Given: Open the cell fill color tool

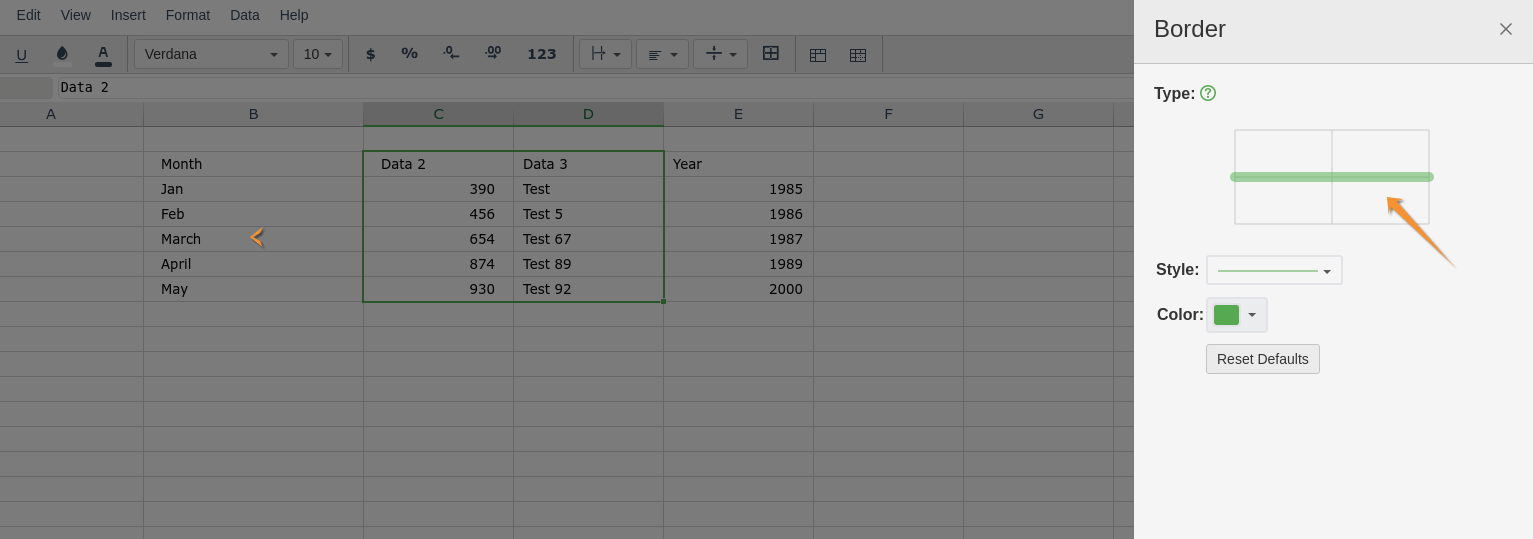Looking at the screenshot, I should [62, 54].
